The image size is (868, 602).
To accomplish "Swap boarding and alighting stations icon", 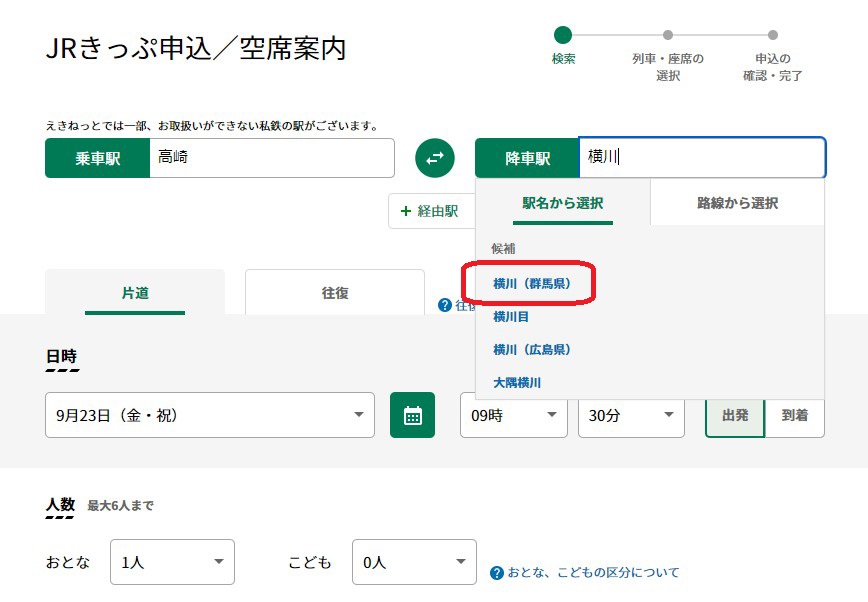I will click(x=435, y=158).
